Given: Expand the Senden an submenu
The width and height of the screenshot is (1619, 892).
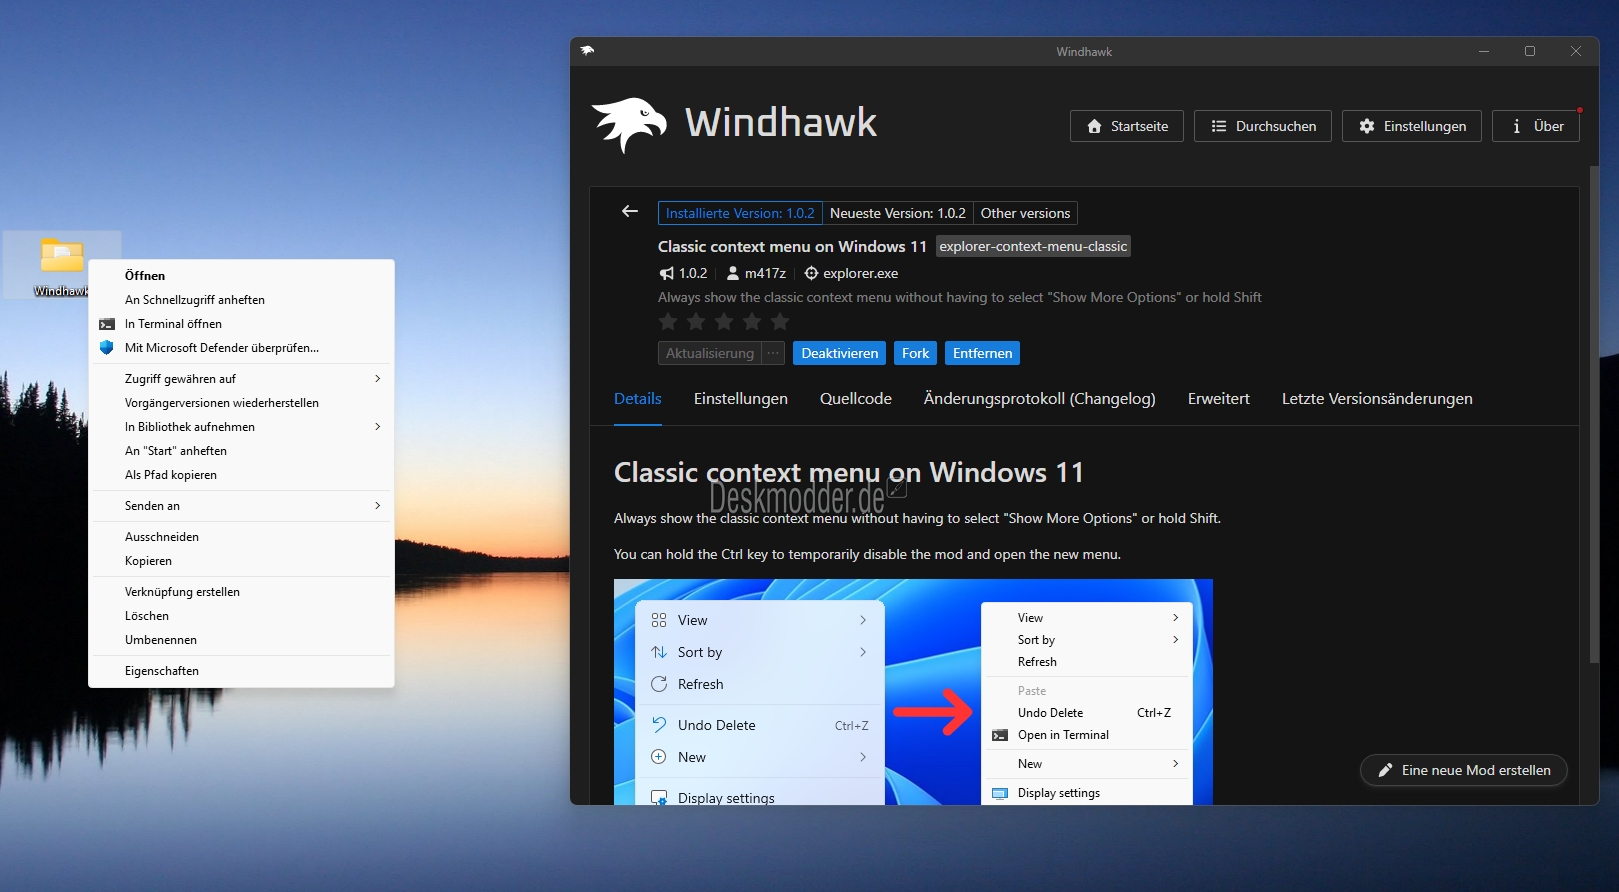Looking at the screenshot, I should 242,506.
